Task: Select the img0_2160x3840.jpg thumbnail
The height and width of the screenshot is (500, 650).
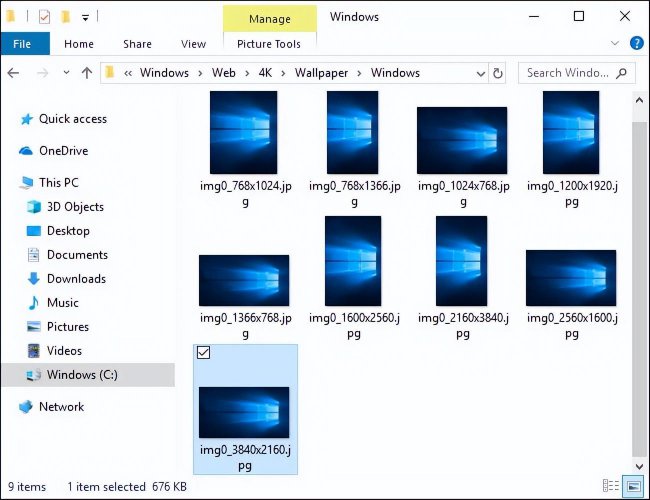Action: tap(461, 261)
